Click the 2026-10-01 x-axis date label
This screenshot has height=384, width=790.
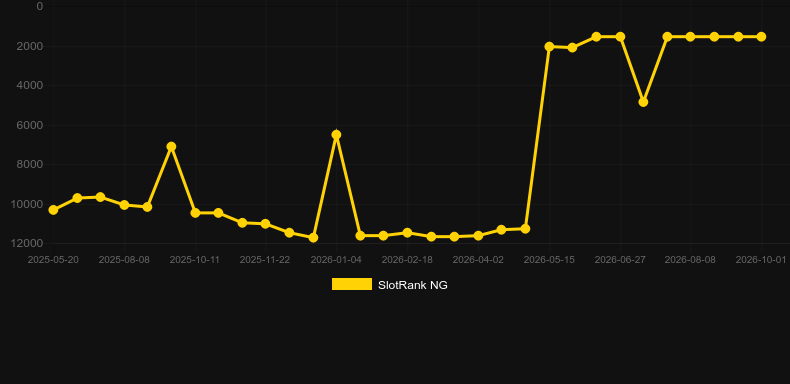point(761,260)
